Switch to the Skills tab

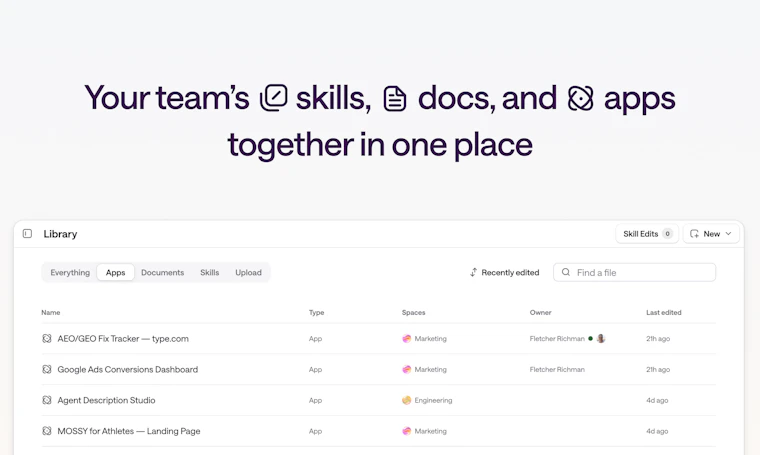point(209,272)
